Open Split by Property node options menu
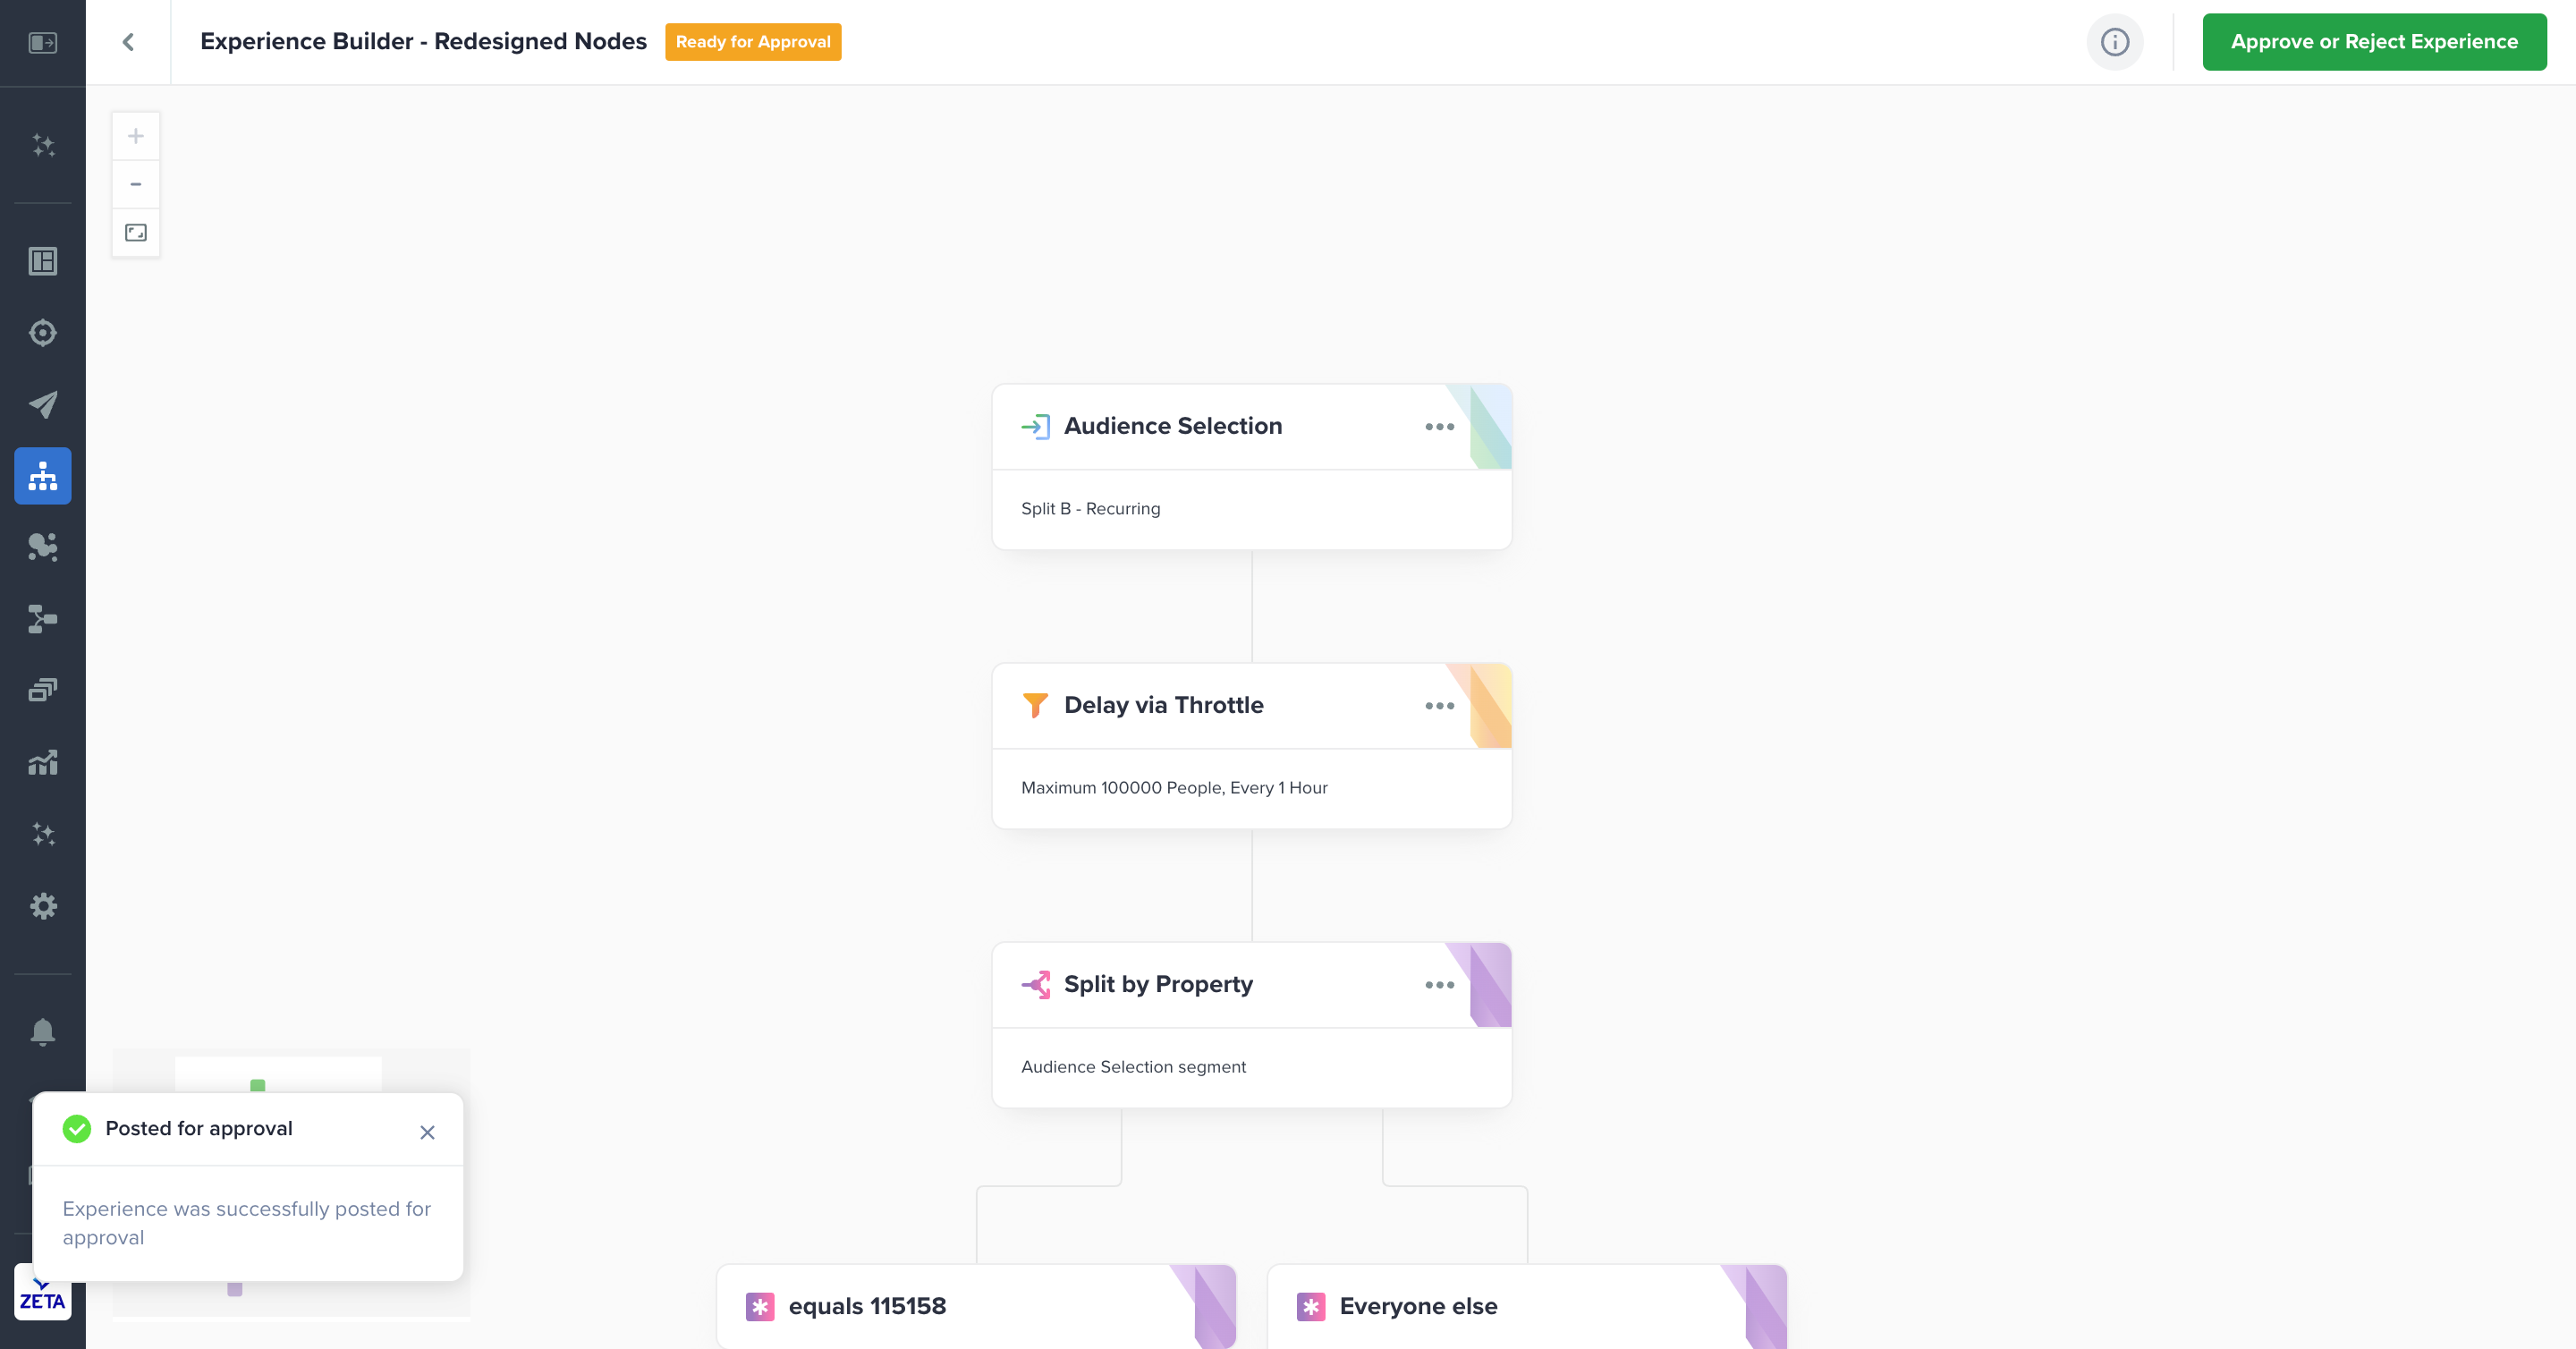 pyautogui.click(x=1439, y=985)
